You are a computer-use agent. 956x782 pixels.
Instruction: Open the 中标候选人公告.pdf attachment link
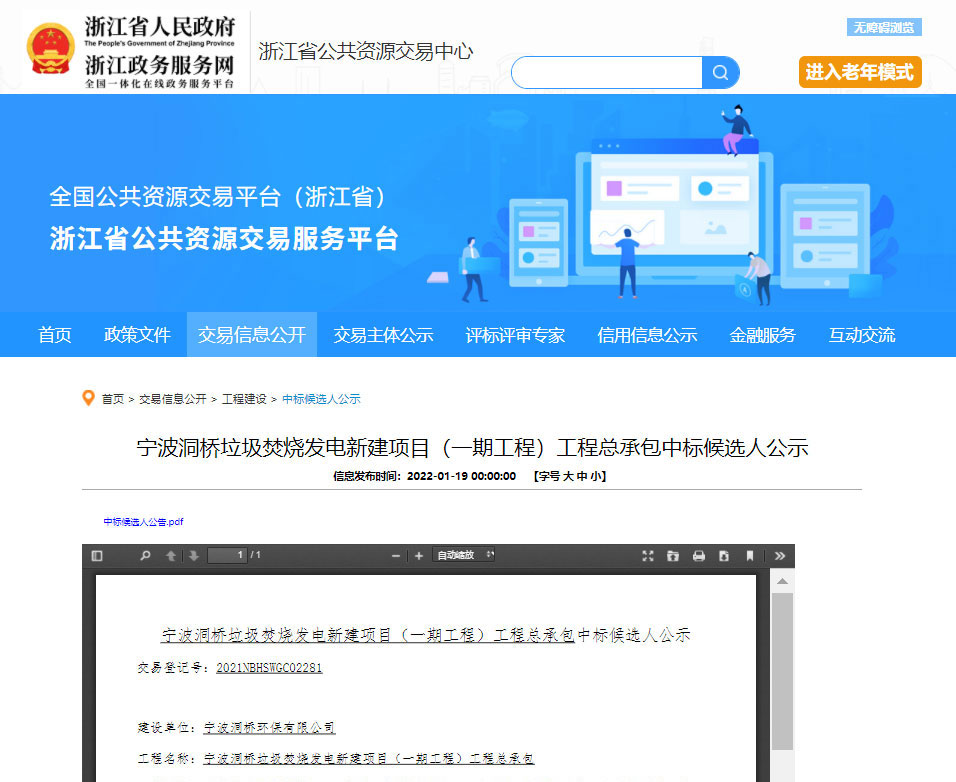(x=143, y=522)
